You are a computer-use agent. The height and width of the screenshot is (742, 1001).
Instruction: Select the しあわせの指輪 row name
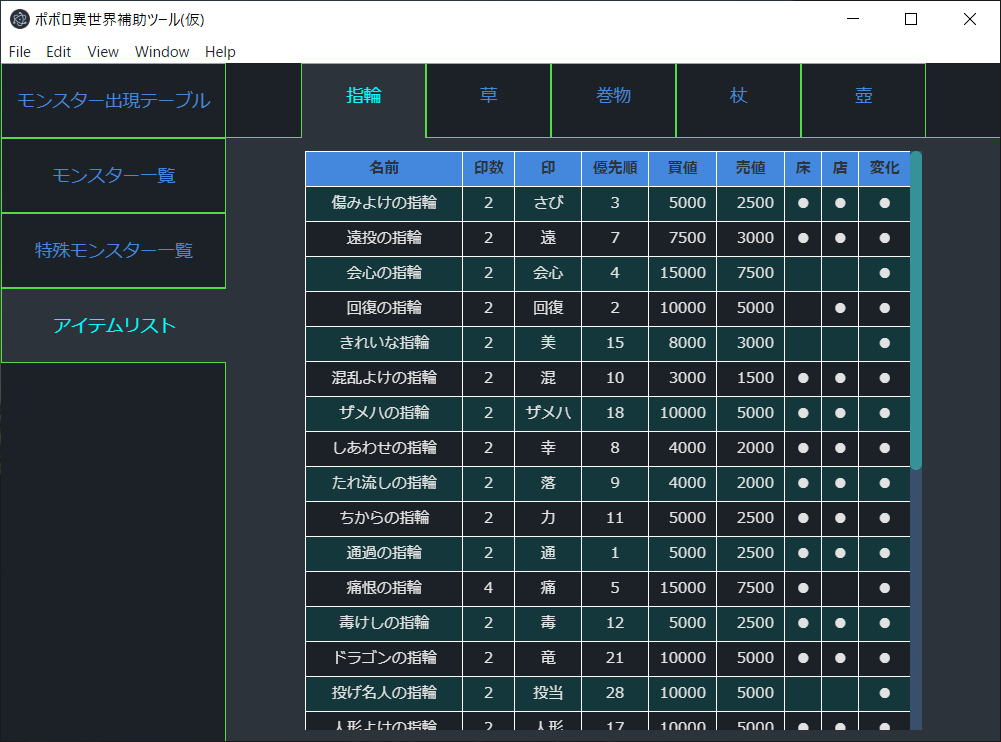click(x=384, y=448)
